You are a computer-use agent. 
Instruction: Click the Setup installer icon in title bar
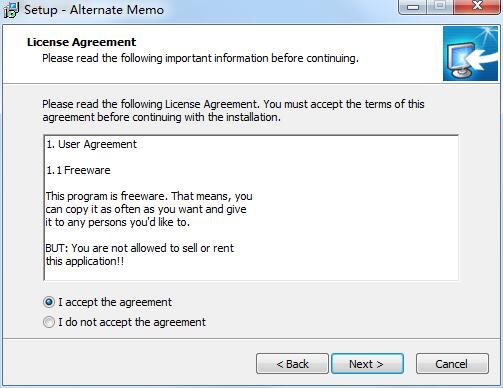pyautogui.click(x=11, y=10)
